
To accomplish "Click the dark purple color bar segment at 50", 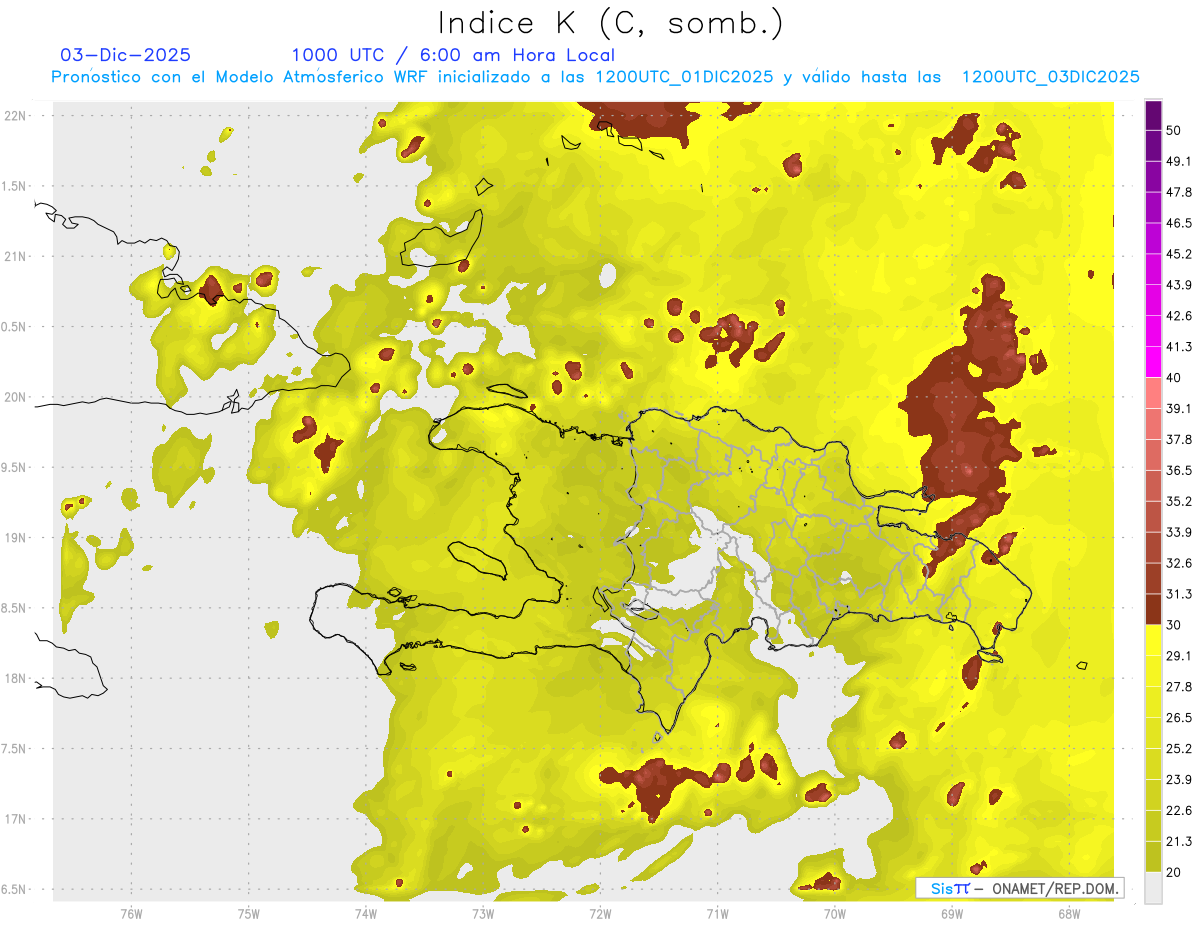I will pyautogui.click(x=1153, y=115).
